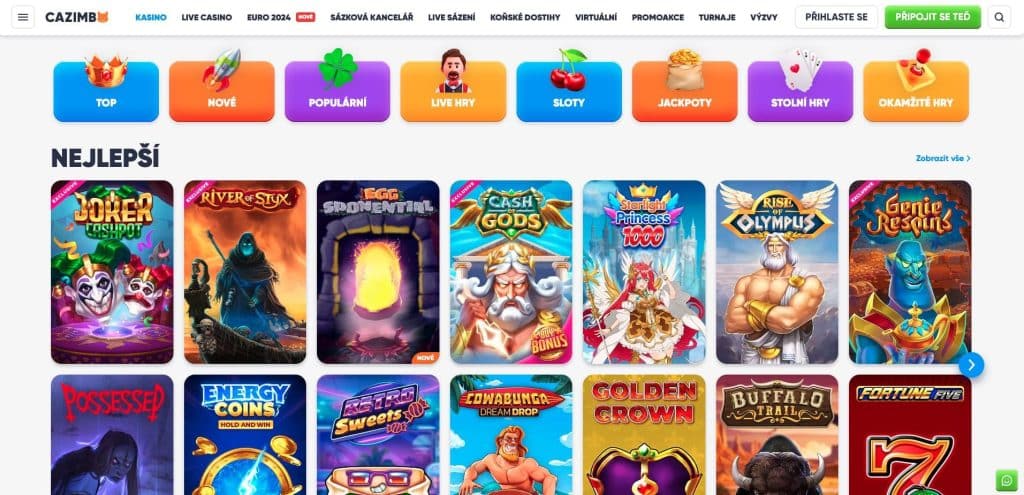Image resolution: width=1024 pixels, height=495 pixels.
Task: Open the hamburger menu icon
Action: pyautogui.click(x=23, y=17)
